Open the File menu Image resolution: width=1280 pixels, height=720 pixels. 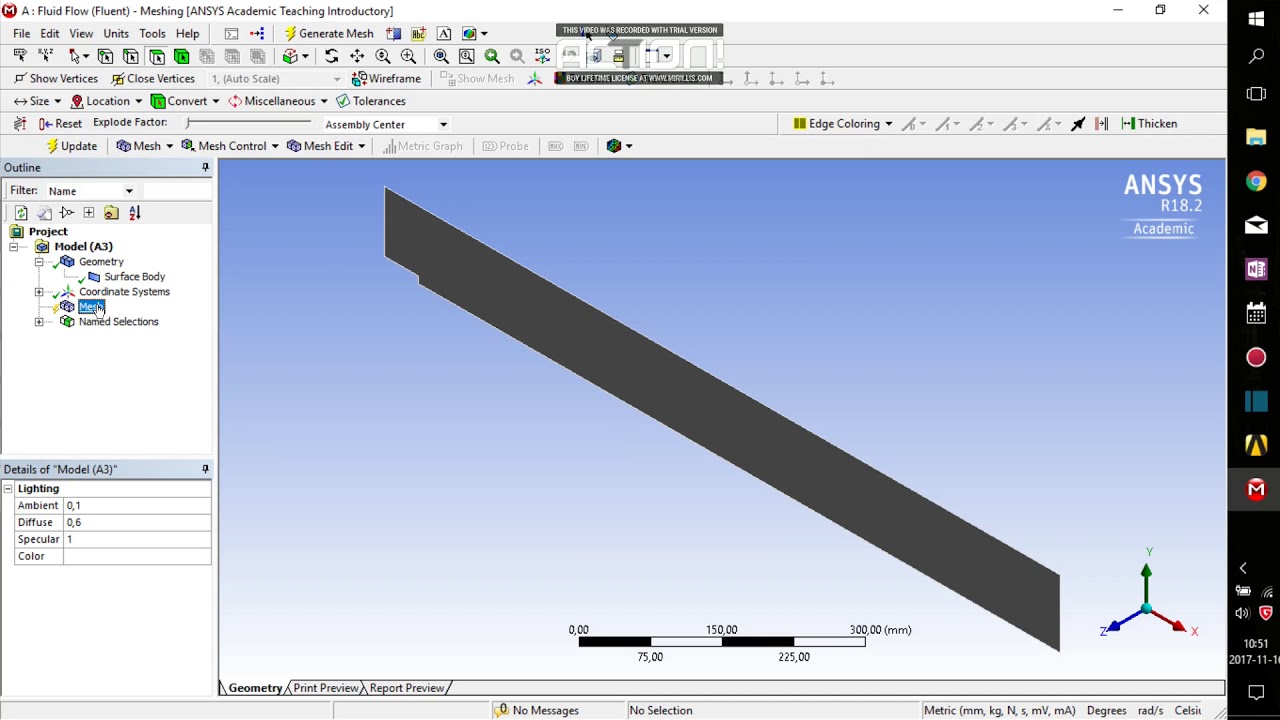click(x=21, y=33)
